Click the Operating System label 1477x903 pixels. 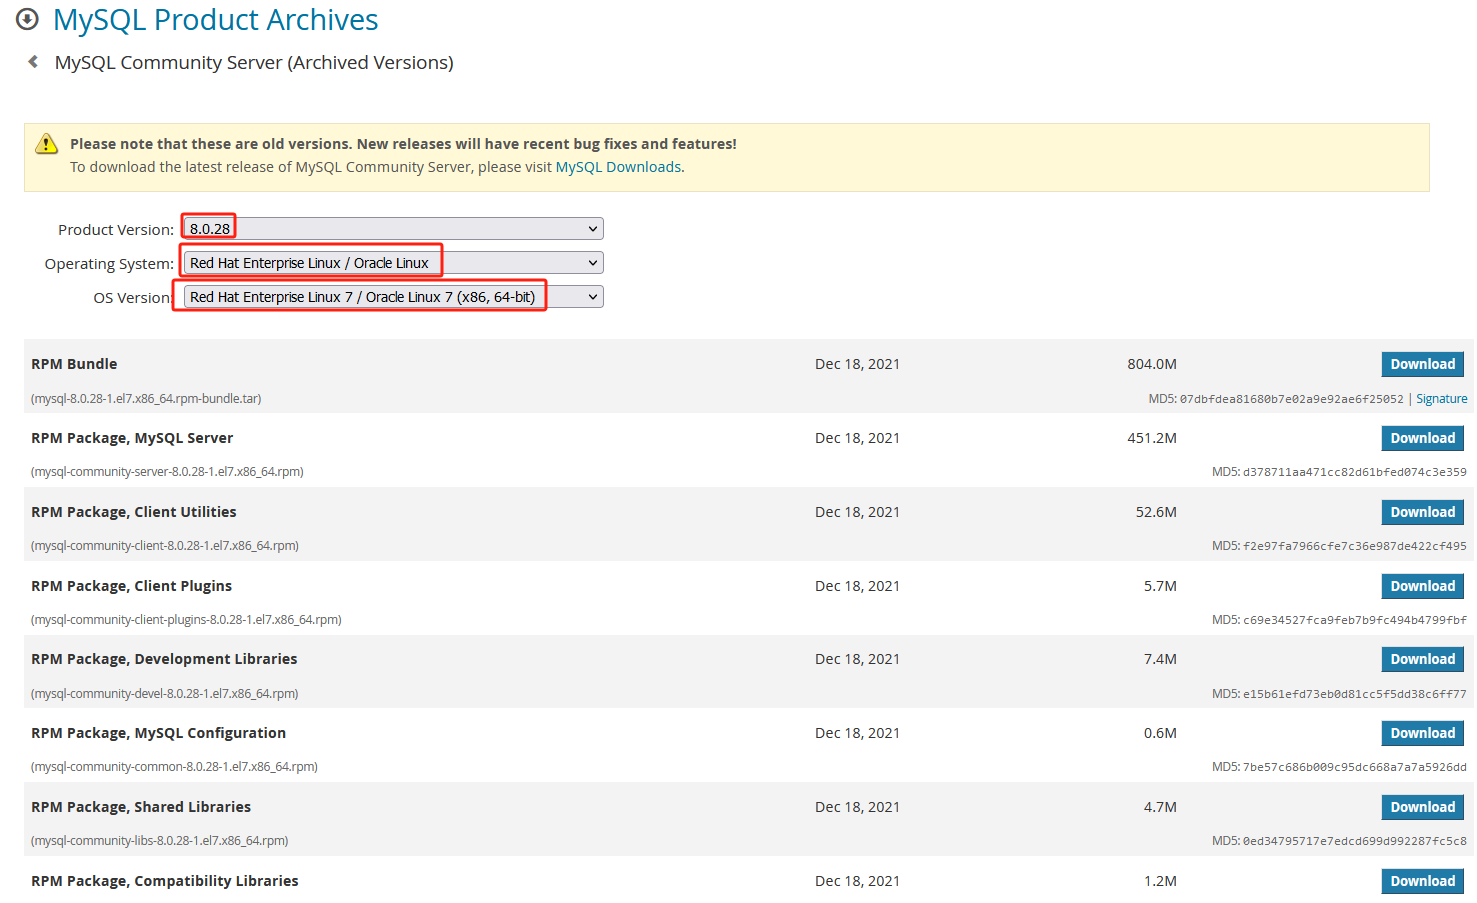click(109, 264)
